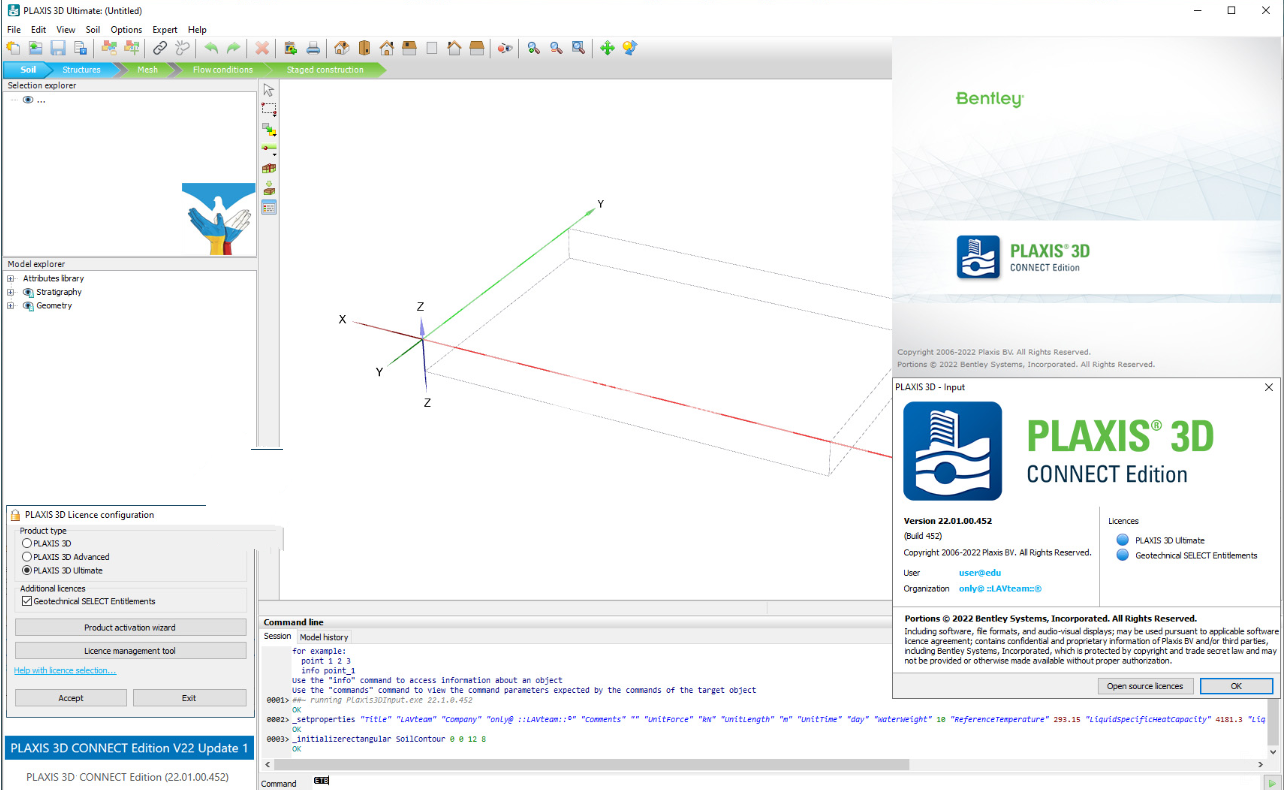Toggle visibility eye of Geometry
The width and height of the screenshot is (1285, 790).
coord(28,306)
